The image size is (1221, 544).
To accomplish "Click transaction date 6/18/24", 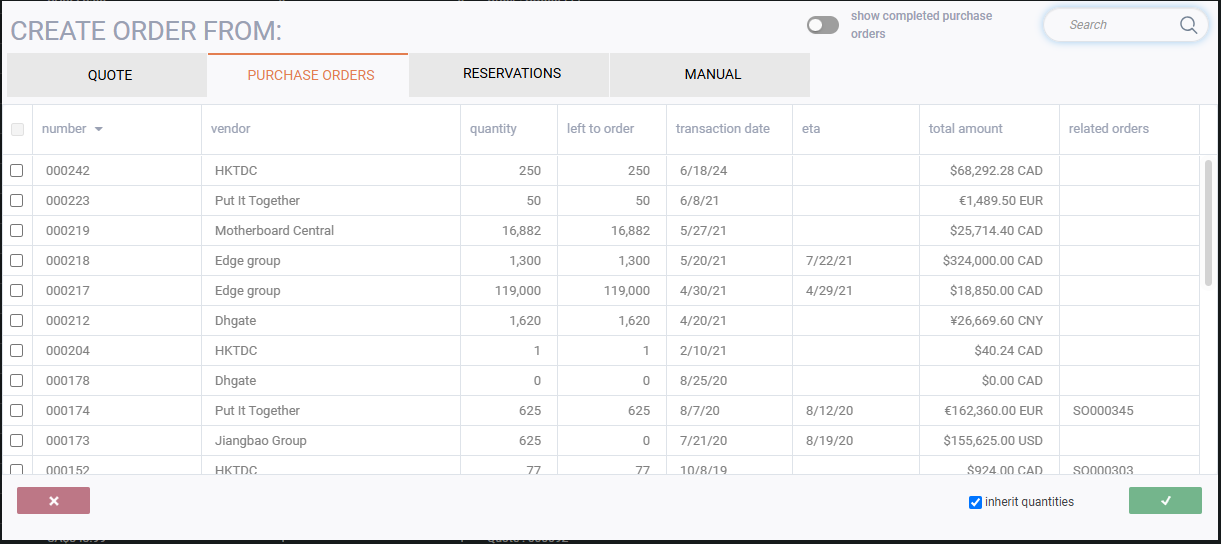I will point(703,171).
